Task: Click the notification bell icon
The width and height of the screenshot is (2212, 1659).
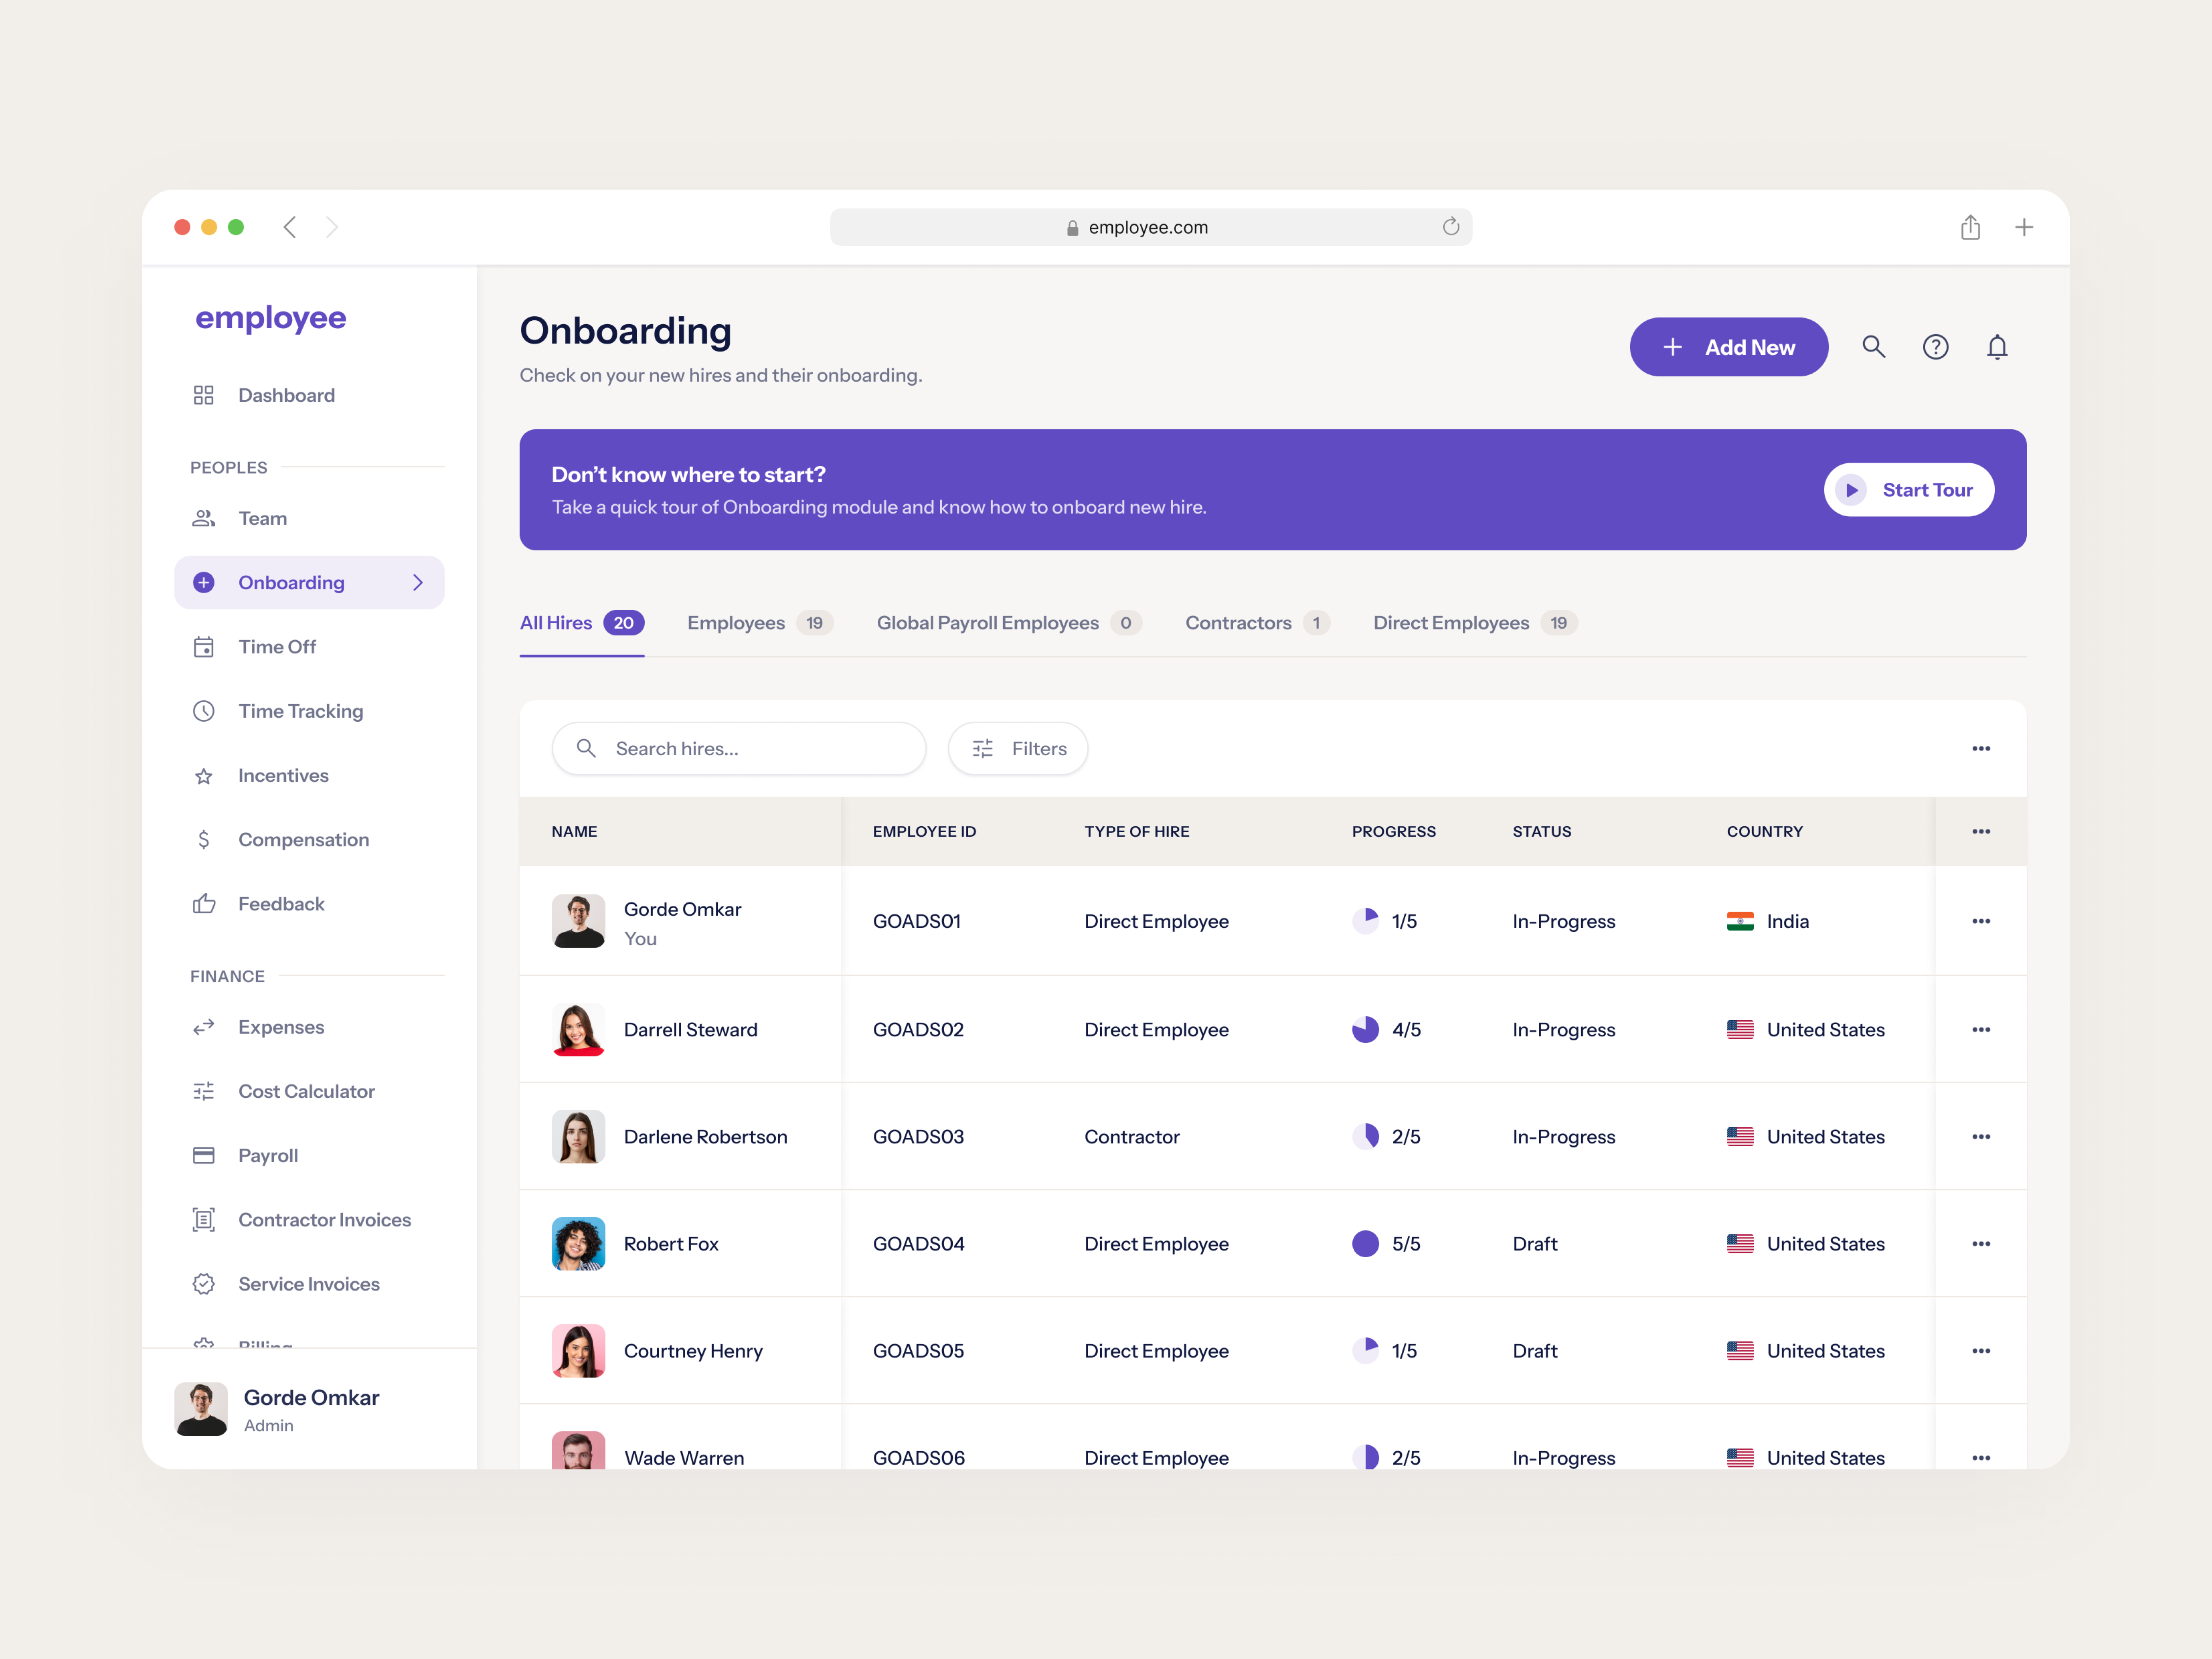Action: point(1998,346)
